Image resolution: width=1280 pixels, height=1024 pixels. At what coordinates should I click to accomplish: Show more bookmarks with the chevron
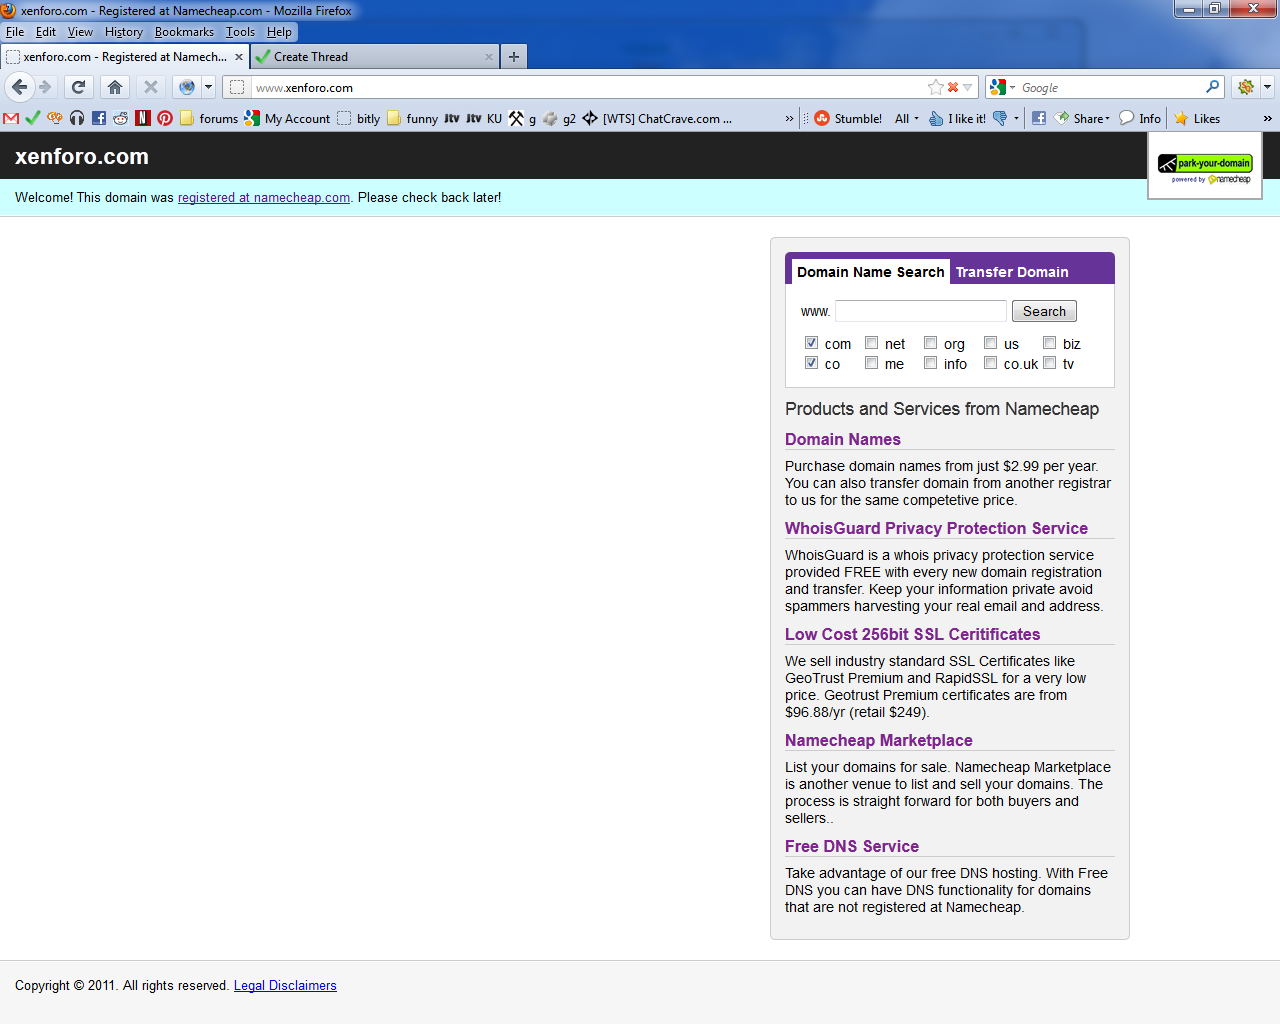pos(789,118)
